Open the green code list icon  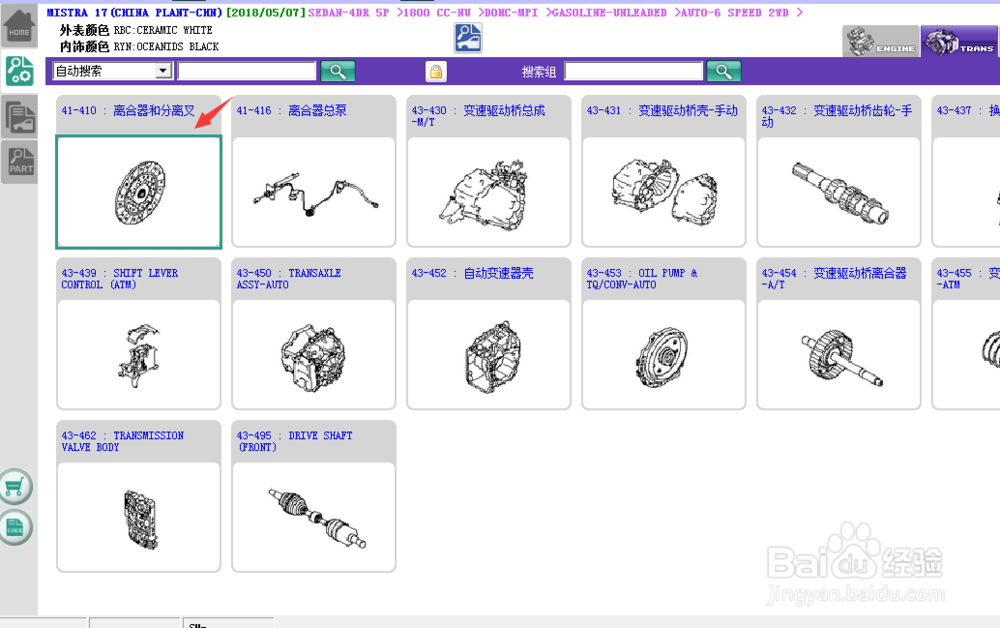click(x=15, y=528)
